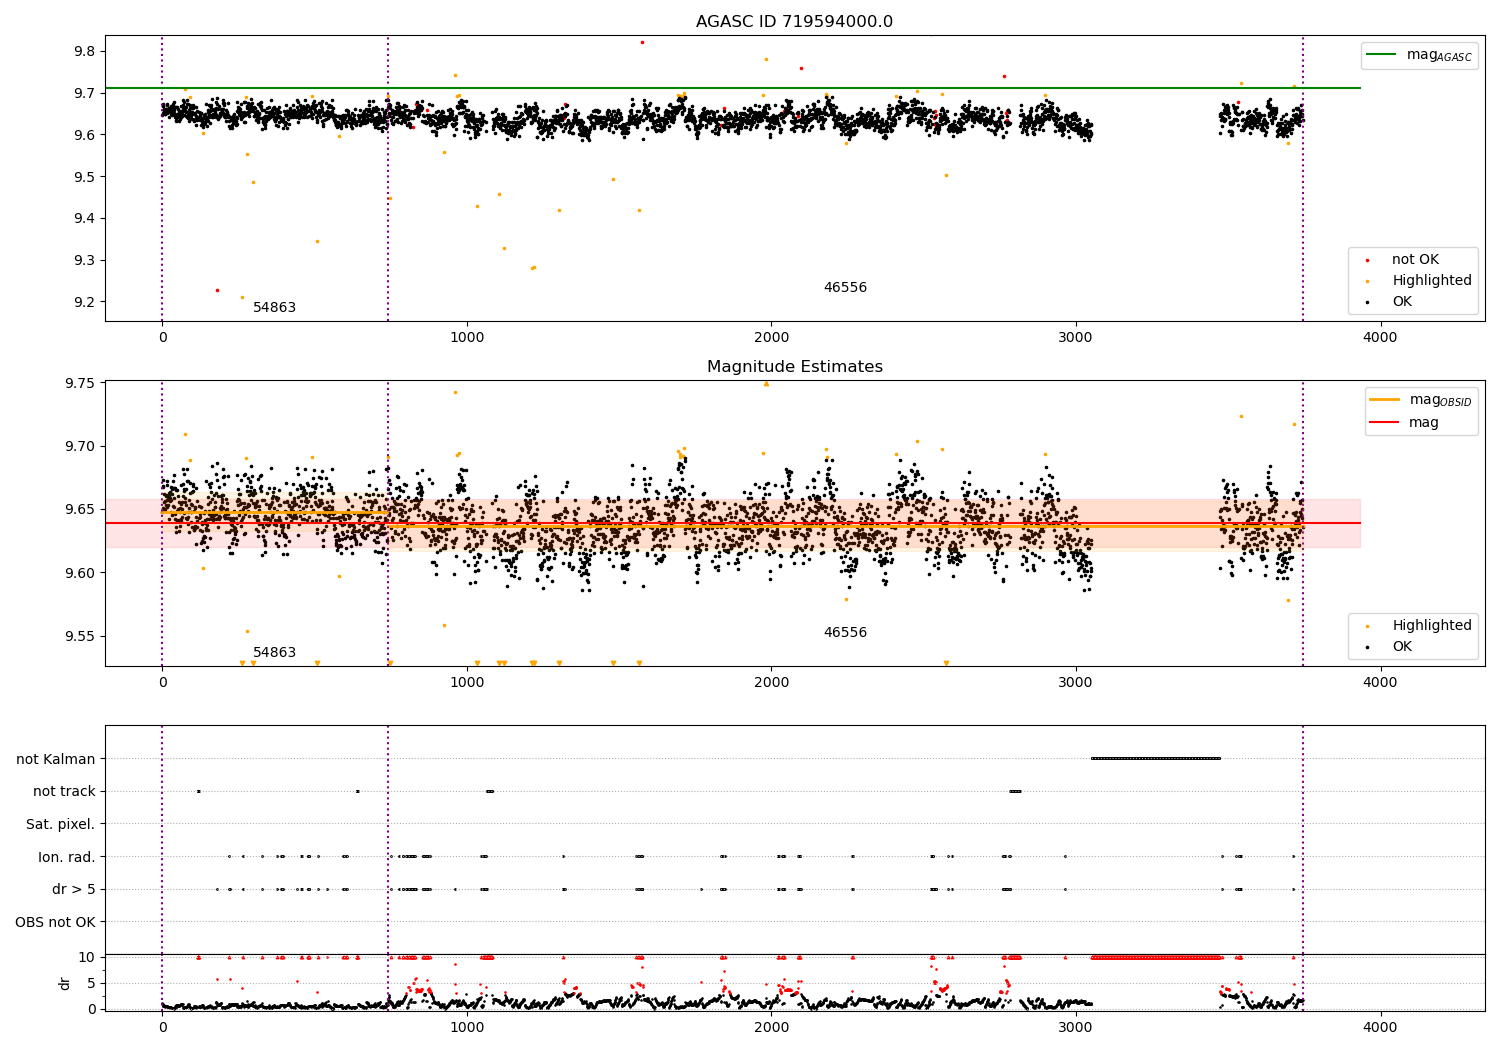Click the 5 tick on the dr axis

pos(91,984)
